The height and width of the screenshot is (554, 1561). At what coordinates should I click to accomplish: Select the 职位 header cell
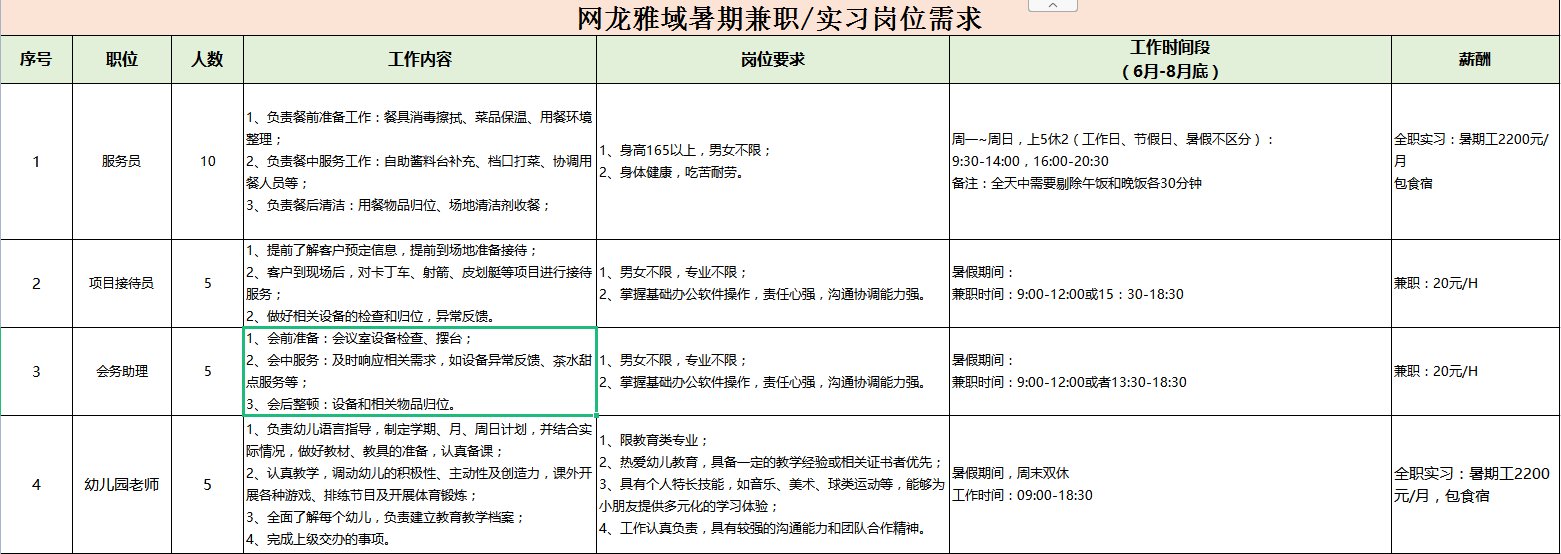point(122,59)
